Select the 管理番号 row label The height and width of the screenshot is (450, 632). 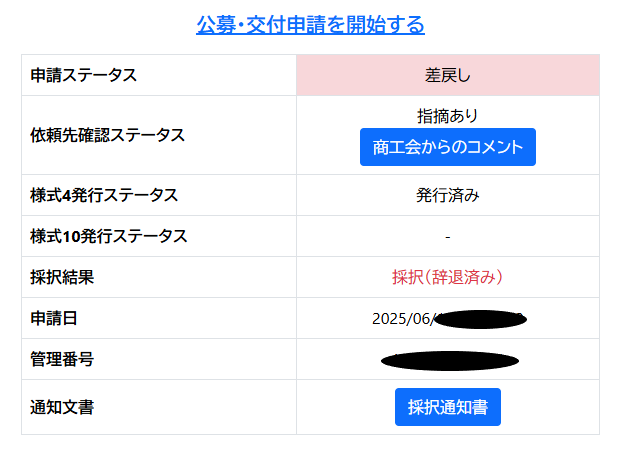62,359
